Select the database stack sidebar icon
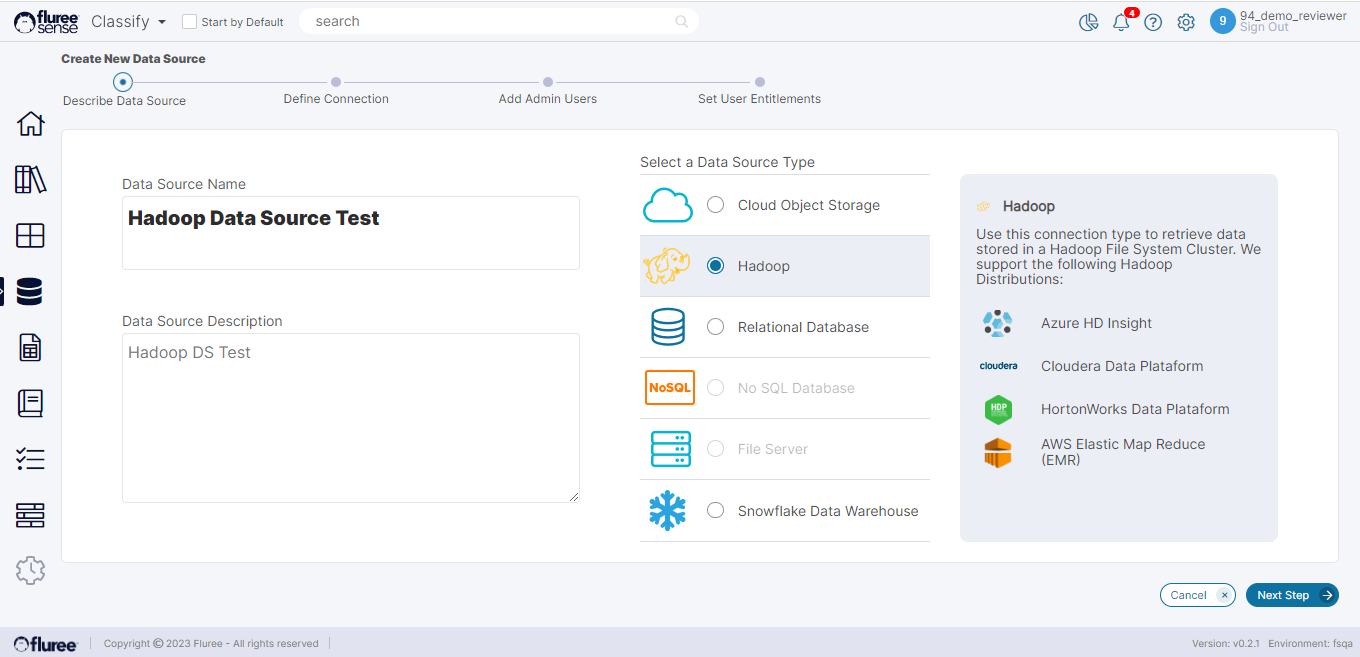The height and width of the screenshot is (657, 1360). click(30, 292)
